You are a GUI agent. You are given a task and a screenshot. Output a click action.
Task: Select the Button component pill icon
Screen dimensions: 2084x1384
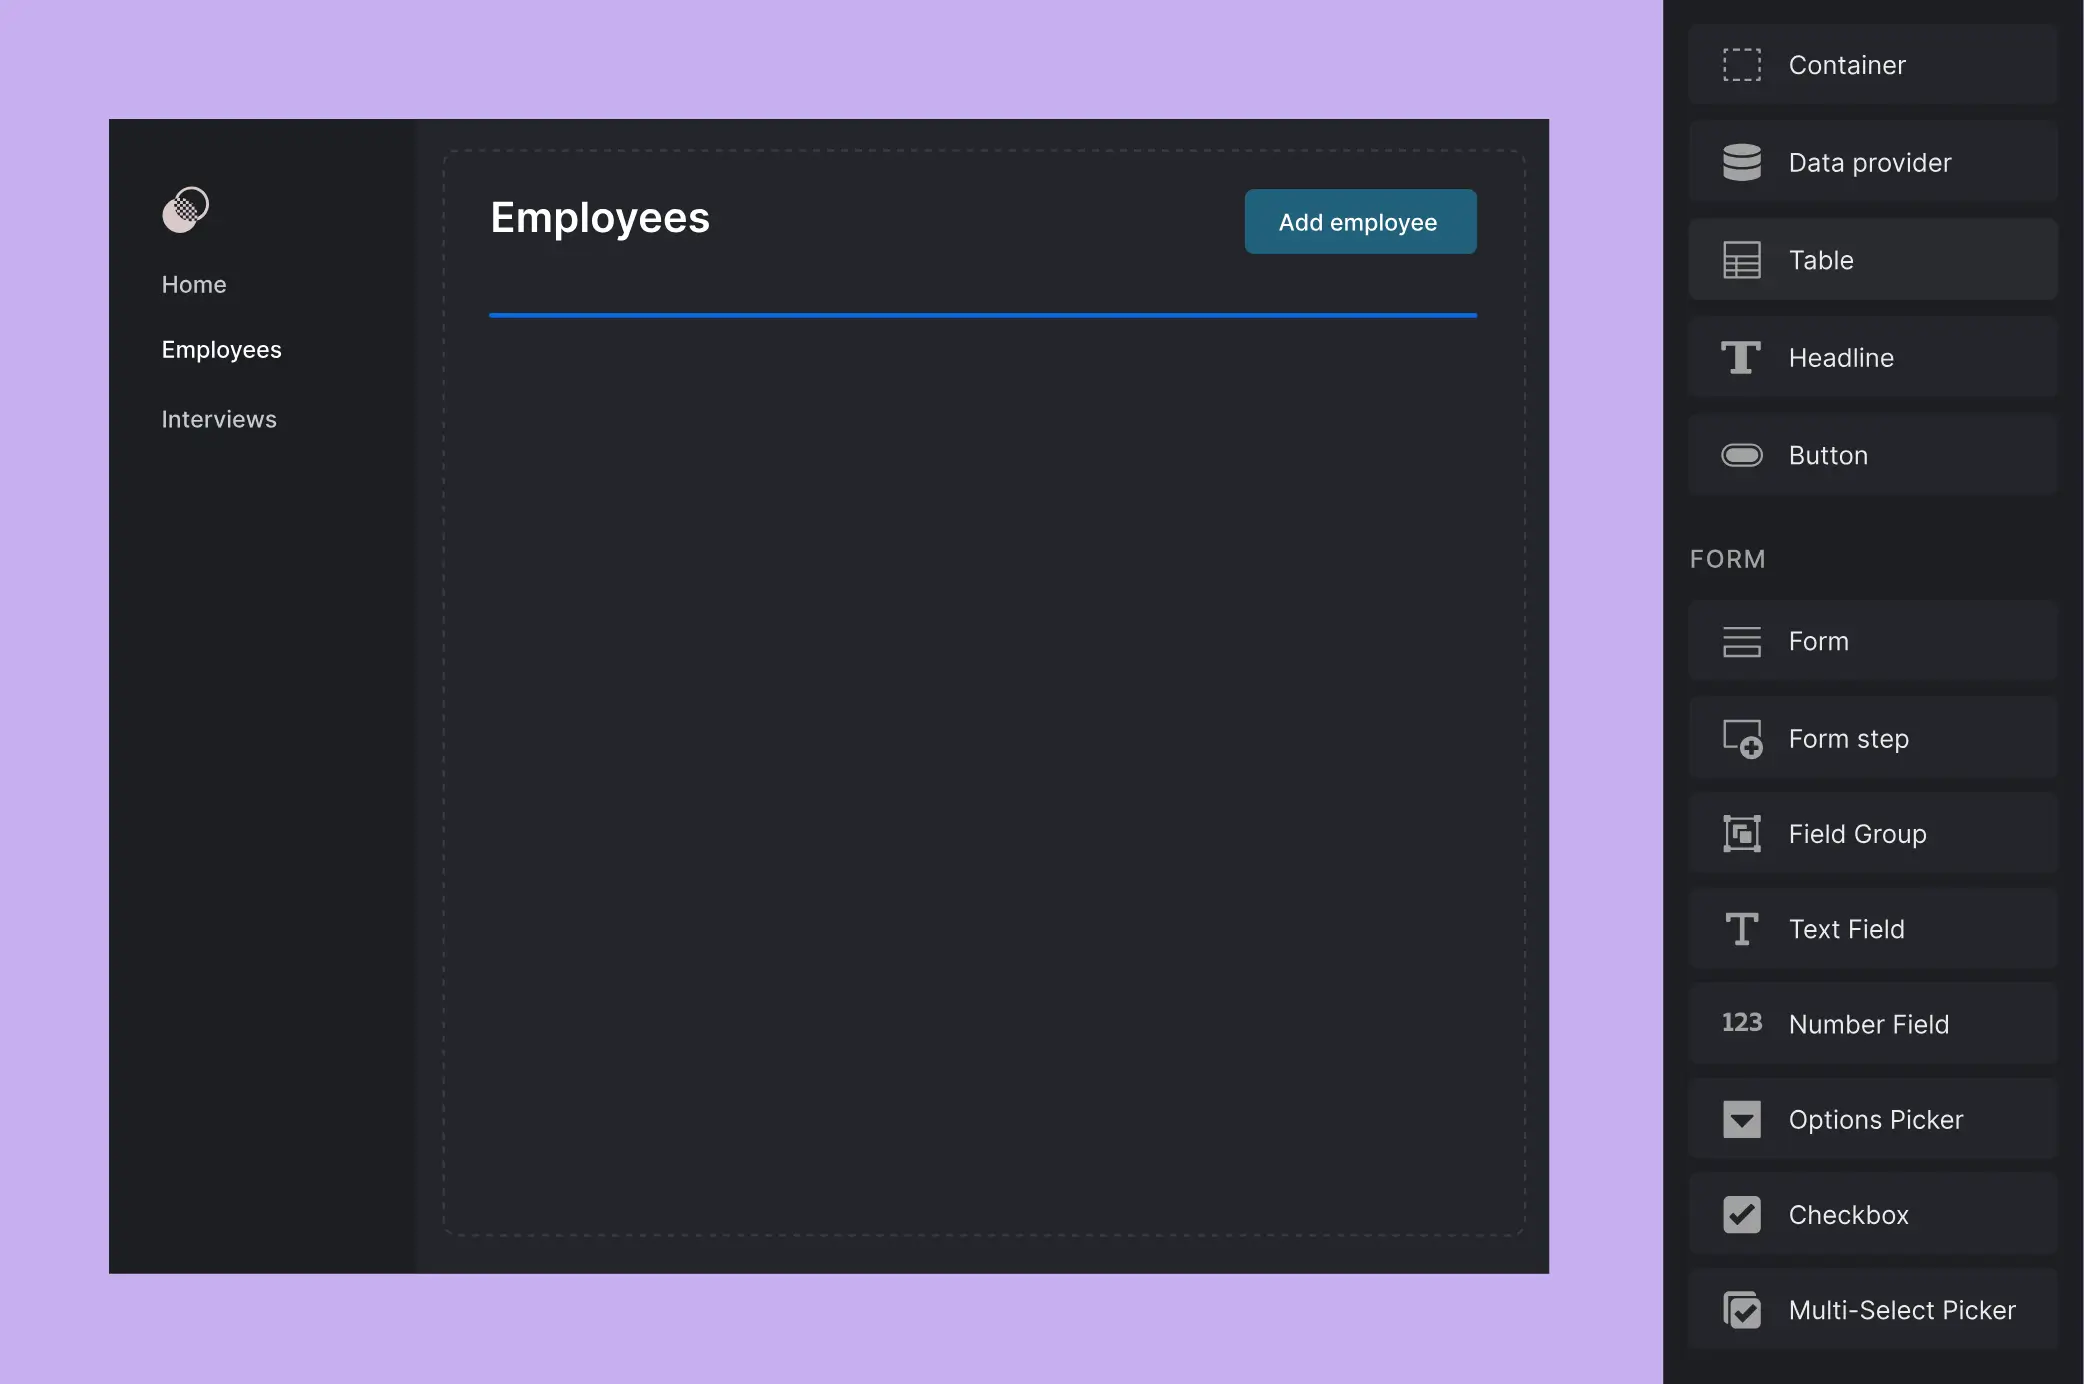[x=1741, y=454]
